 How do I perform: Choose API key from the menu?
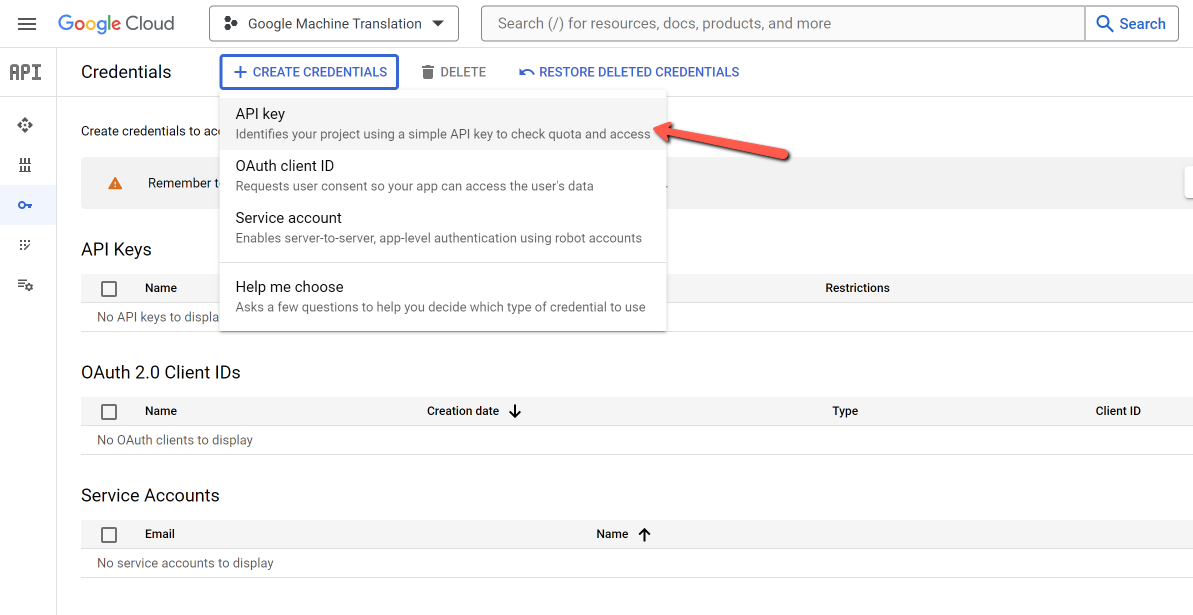point(443,123)
